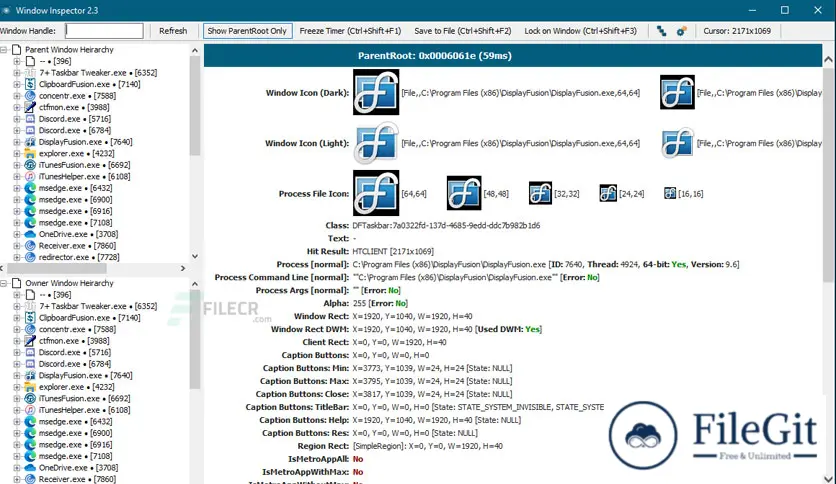Select msedge.exe • [7108] in Parent hierarchy
This screenshot has height=484, width=836.
(x=75, y=223)
